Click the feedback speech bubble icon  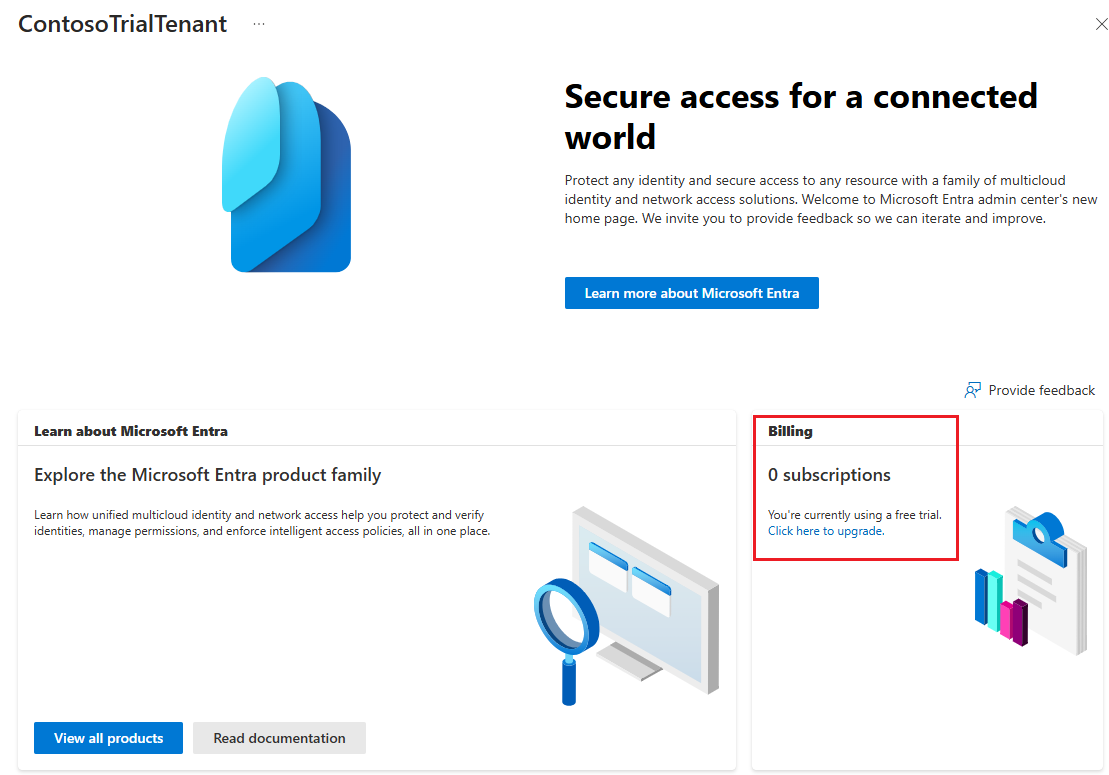(973, 390)
